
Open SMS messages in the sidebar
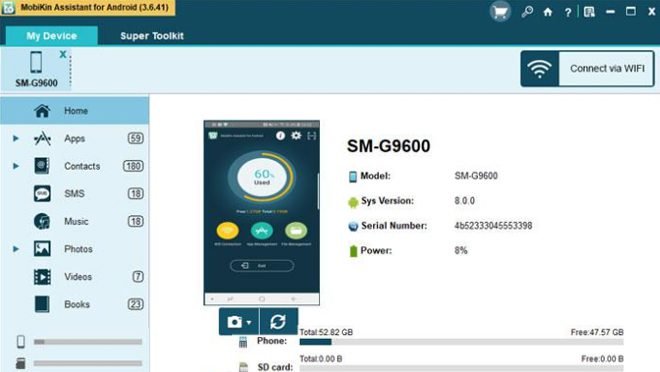tap(75, 194)
